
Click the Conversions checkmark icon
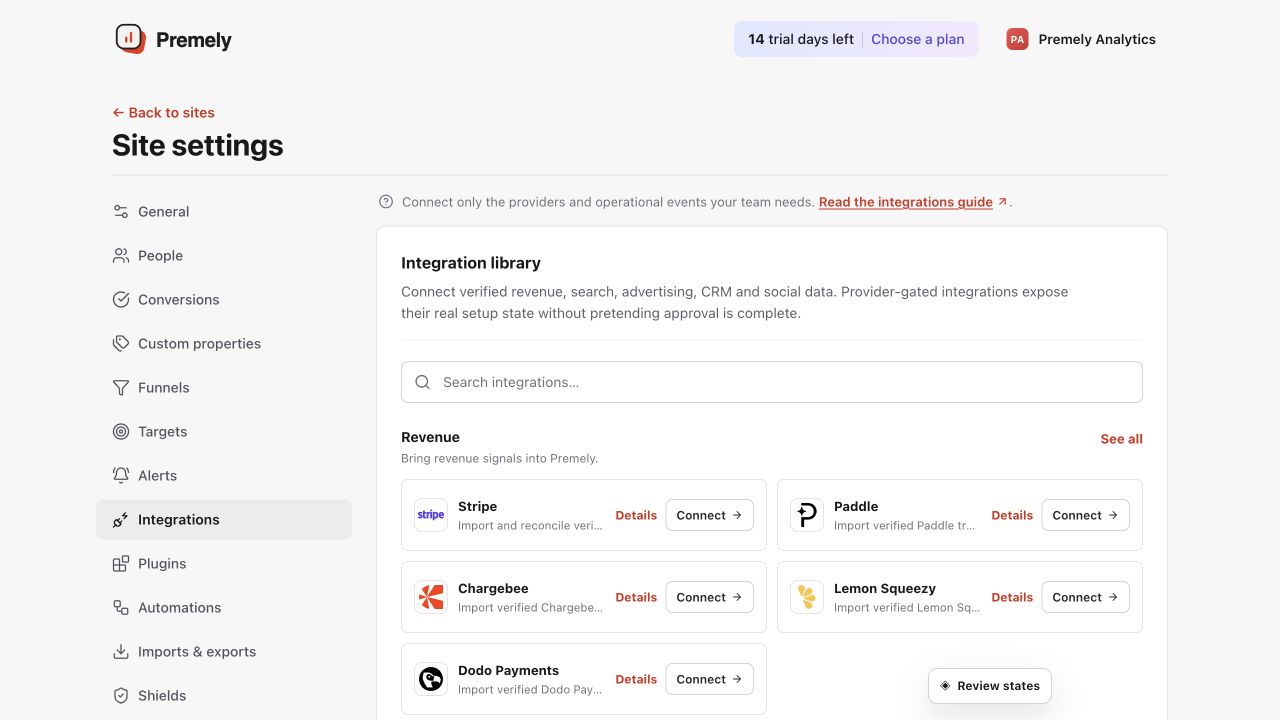[x=121, y=300]
